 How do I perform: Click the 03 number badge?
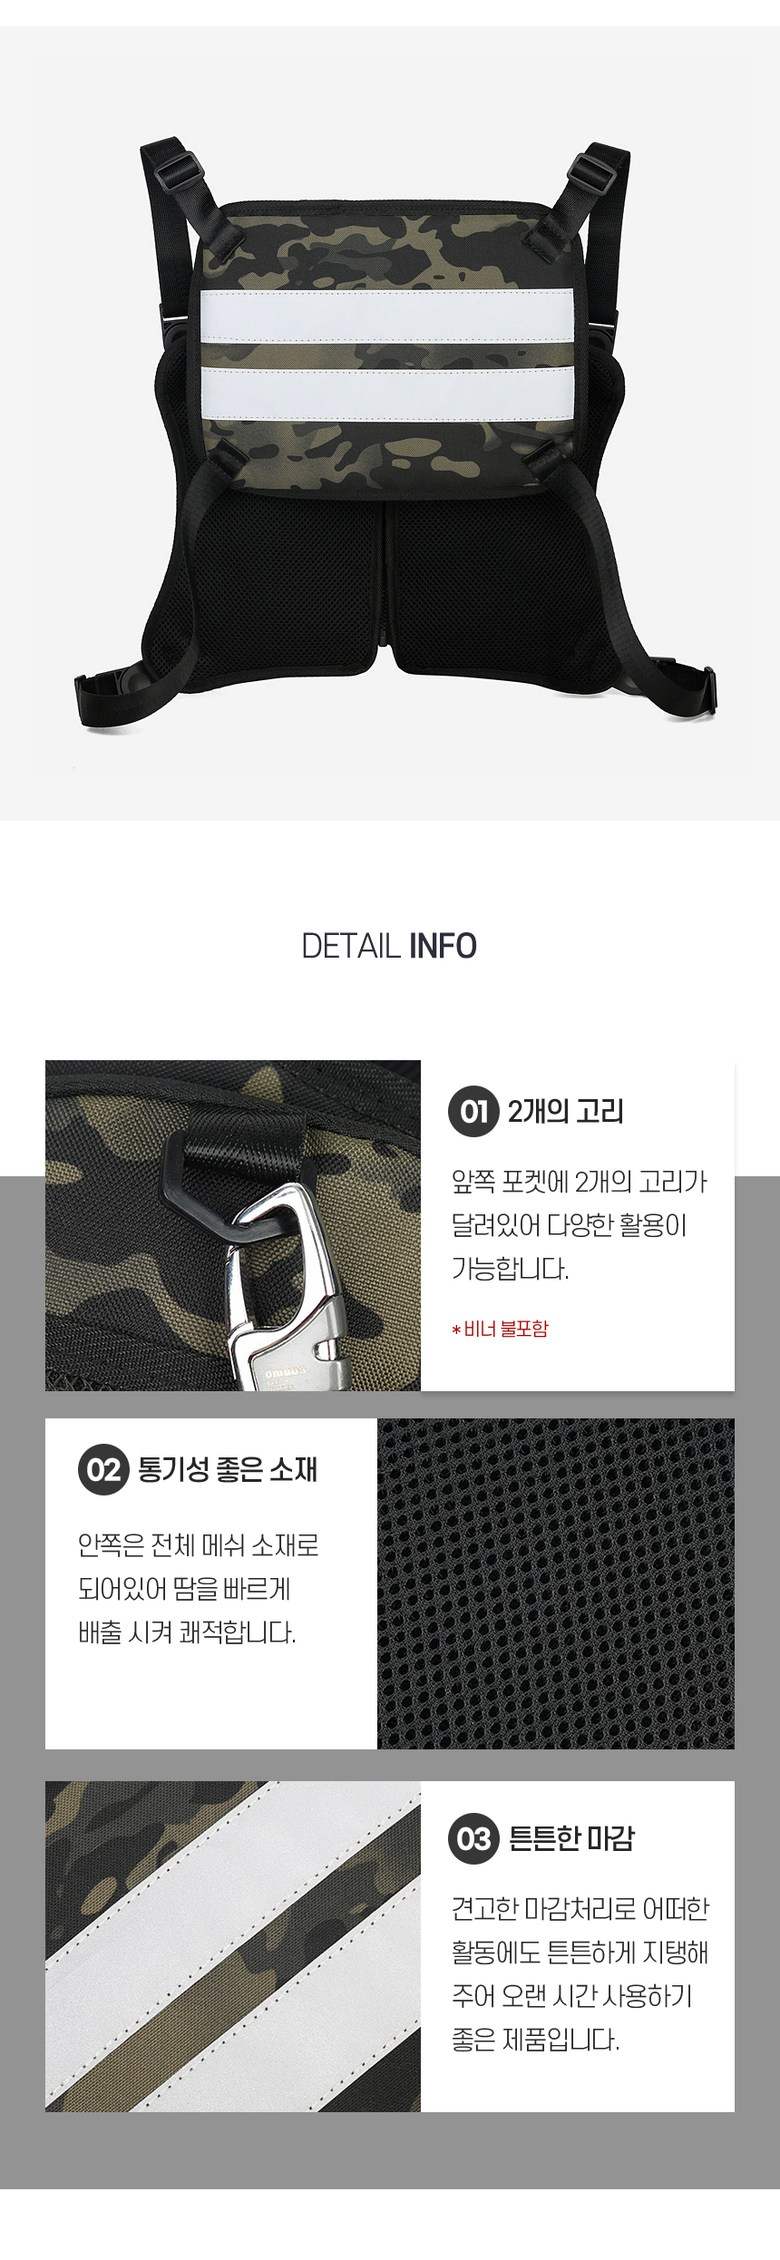click(474, 1839)
